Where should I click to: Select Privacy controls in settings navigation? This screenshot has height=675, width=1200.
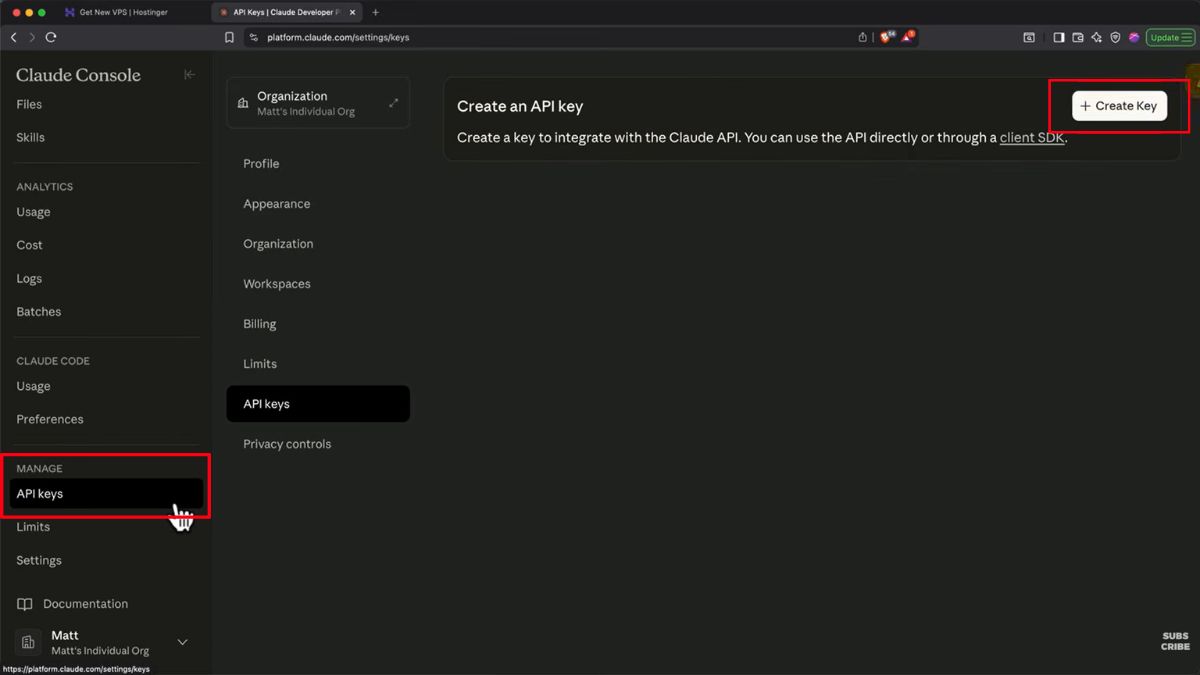(287, 443)
